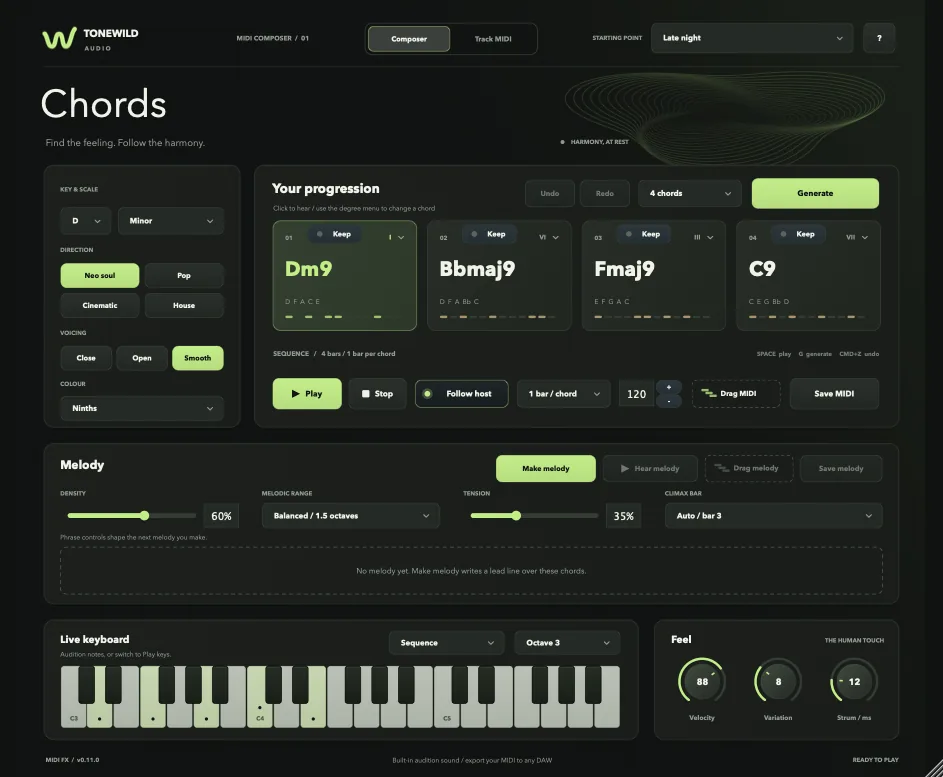Play the C4 key on the keyboard
943x777 pixels.
point(260,716)
